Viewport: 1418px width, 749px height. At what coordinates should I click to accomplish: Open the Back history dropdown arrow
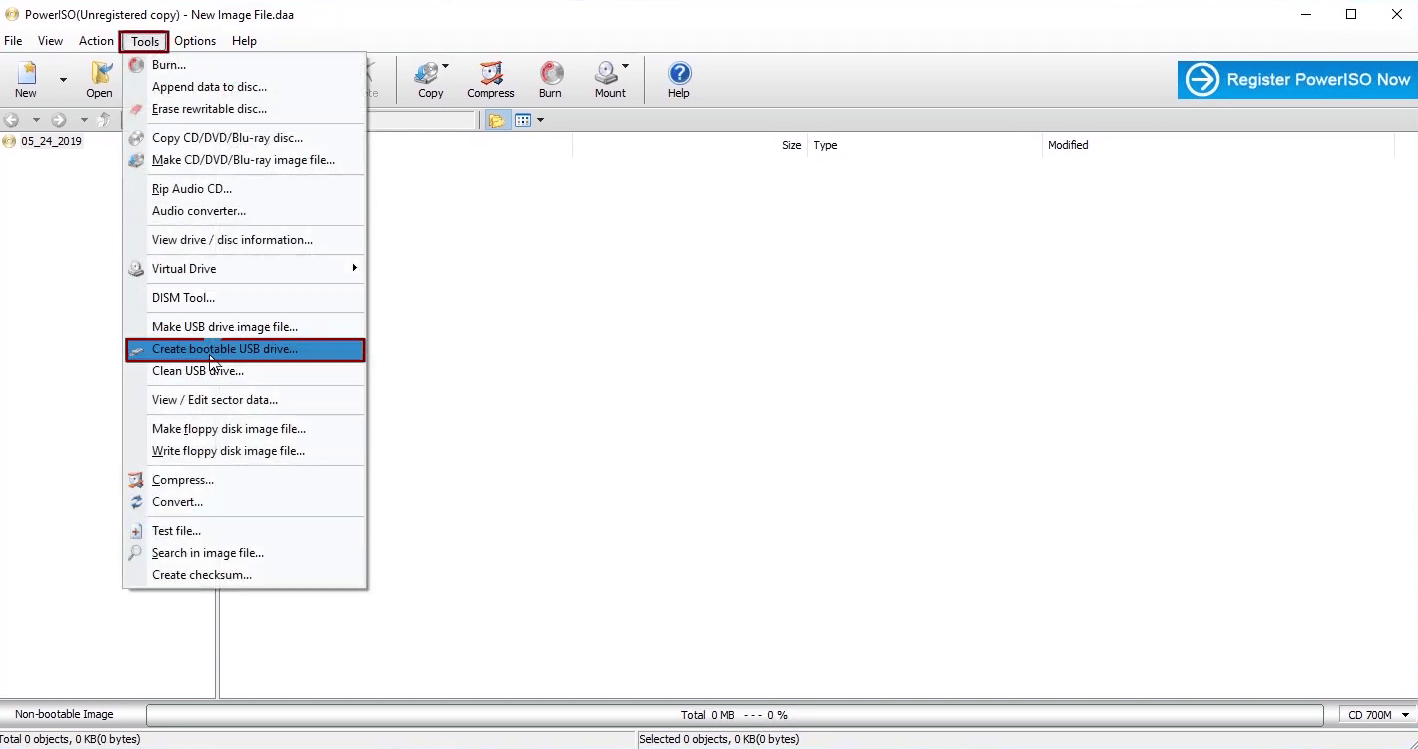36,120
